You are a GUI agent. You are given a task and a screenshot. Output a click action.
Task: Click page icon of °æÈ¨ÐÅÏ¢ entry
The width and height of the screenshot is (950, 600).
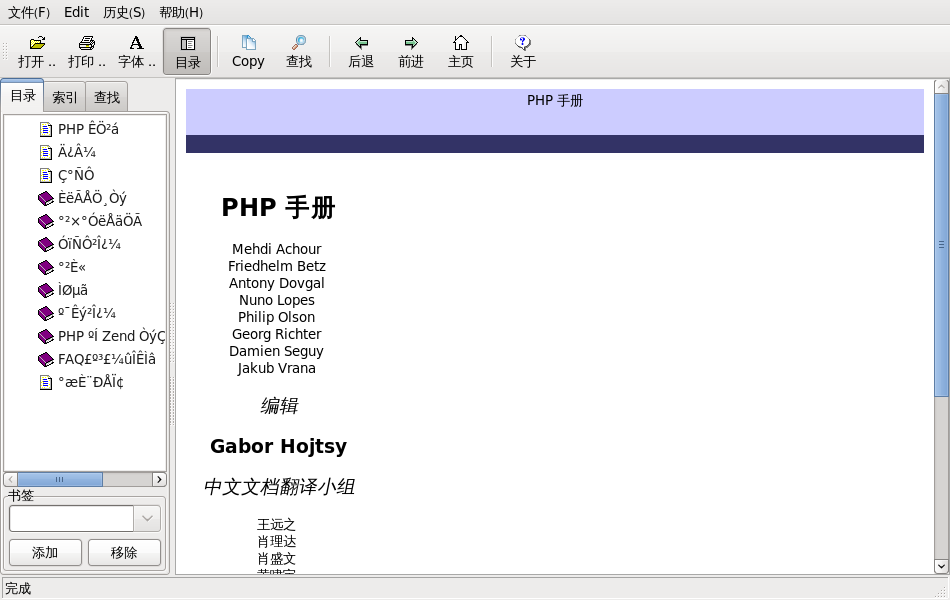[45, 382]
